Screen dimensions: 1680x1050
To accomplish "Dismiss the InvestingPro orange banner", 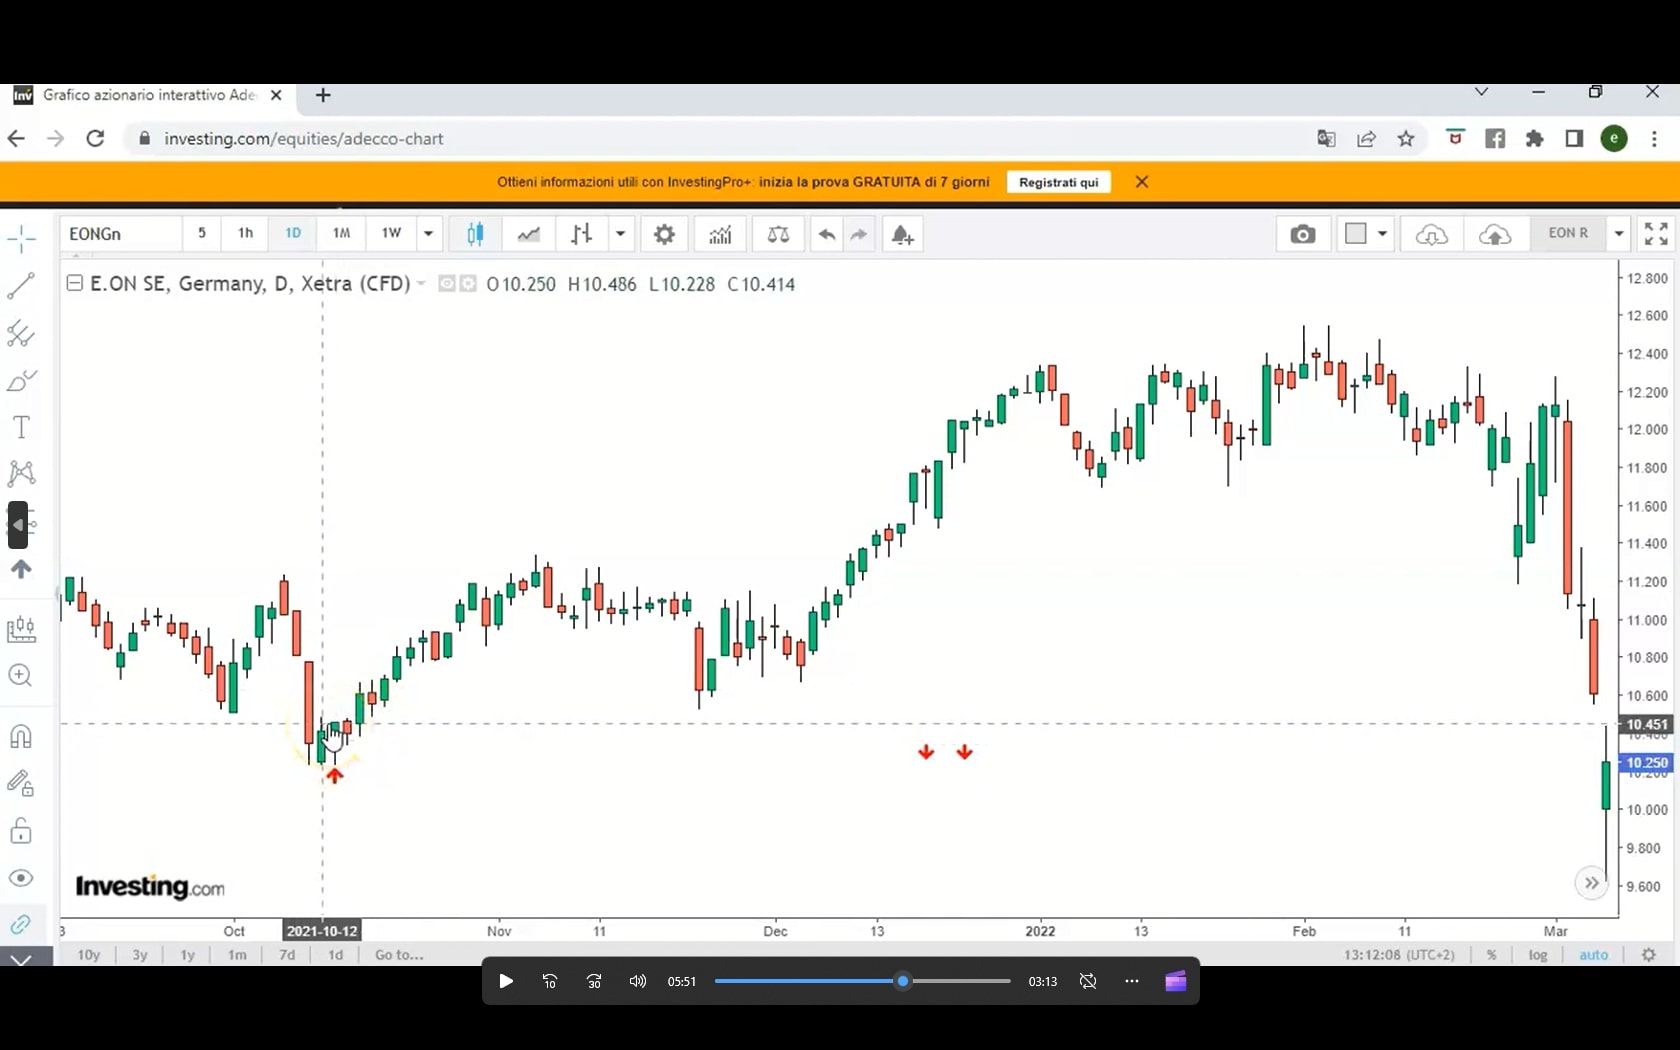I will [x=1142, y=182].
